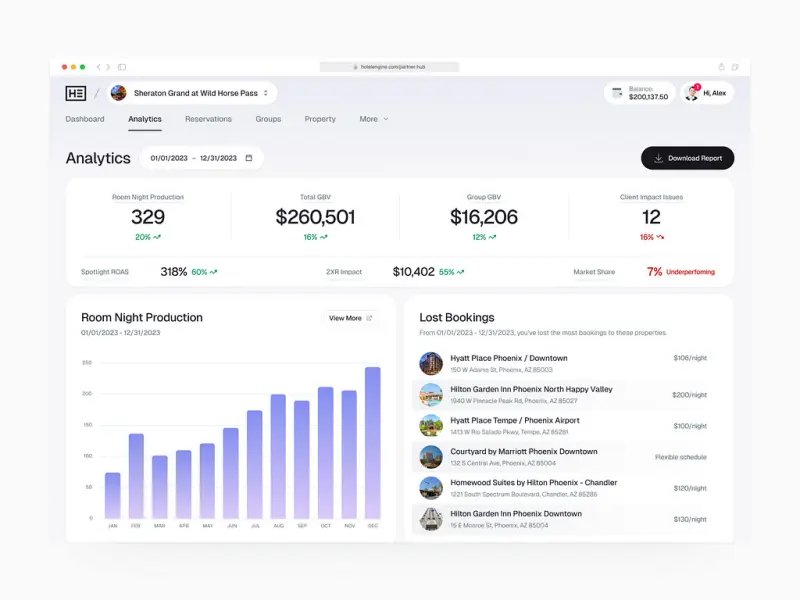This screenshot has height=600, width=800.
Task: Switch to the Dashboard tab
Action: [x=85, y=119]
